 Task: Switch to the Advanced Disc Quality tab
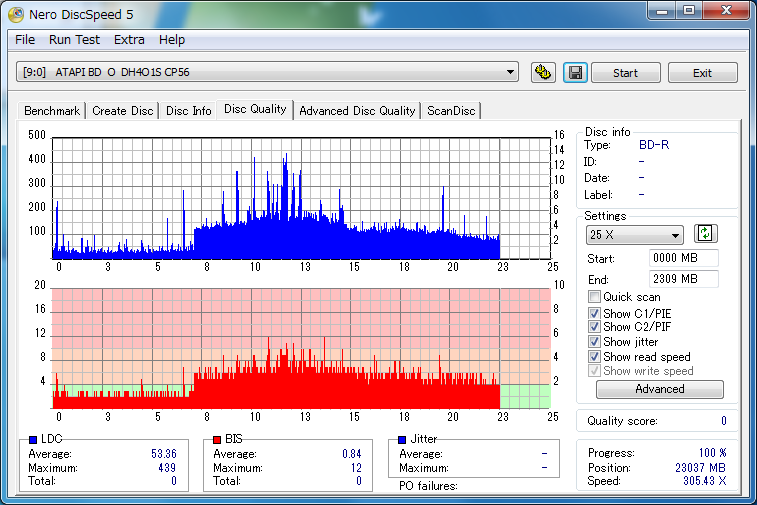tap(357, 111)
